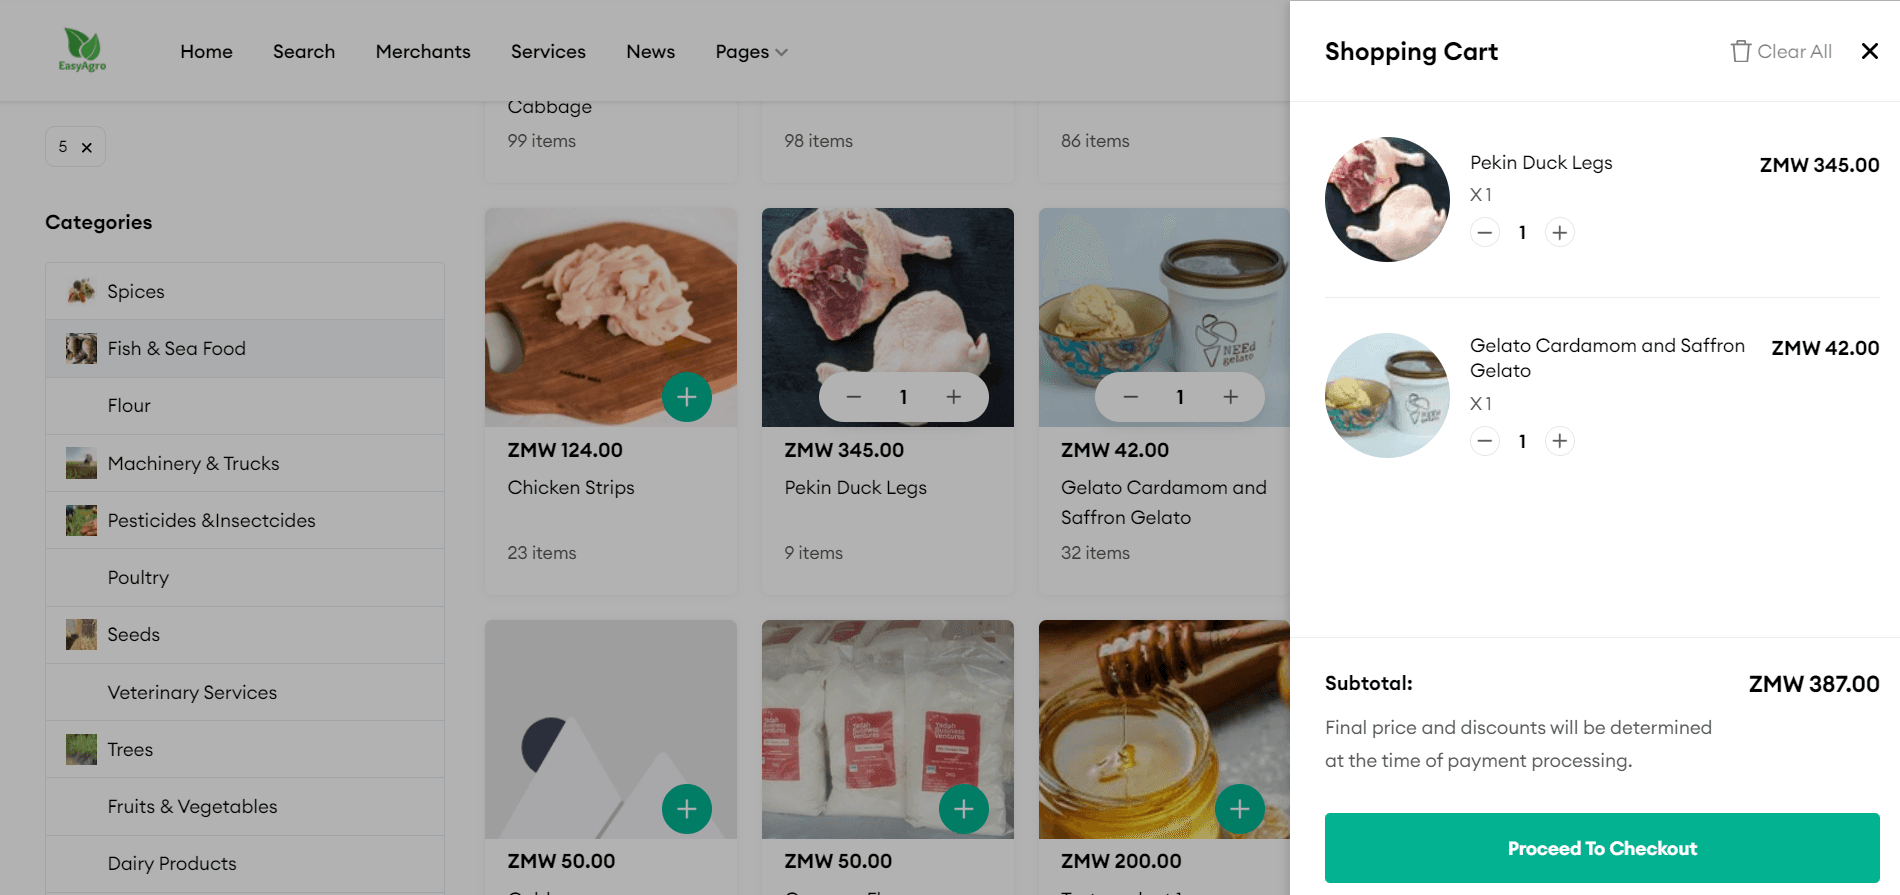
Task: Select the Fish & Sea Food category
Action: [176, 349]
